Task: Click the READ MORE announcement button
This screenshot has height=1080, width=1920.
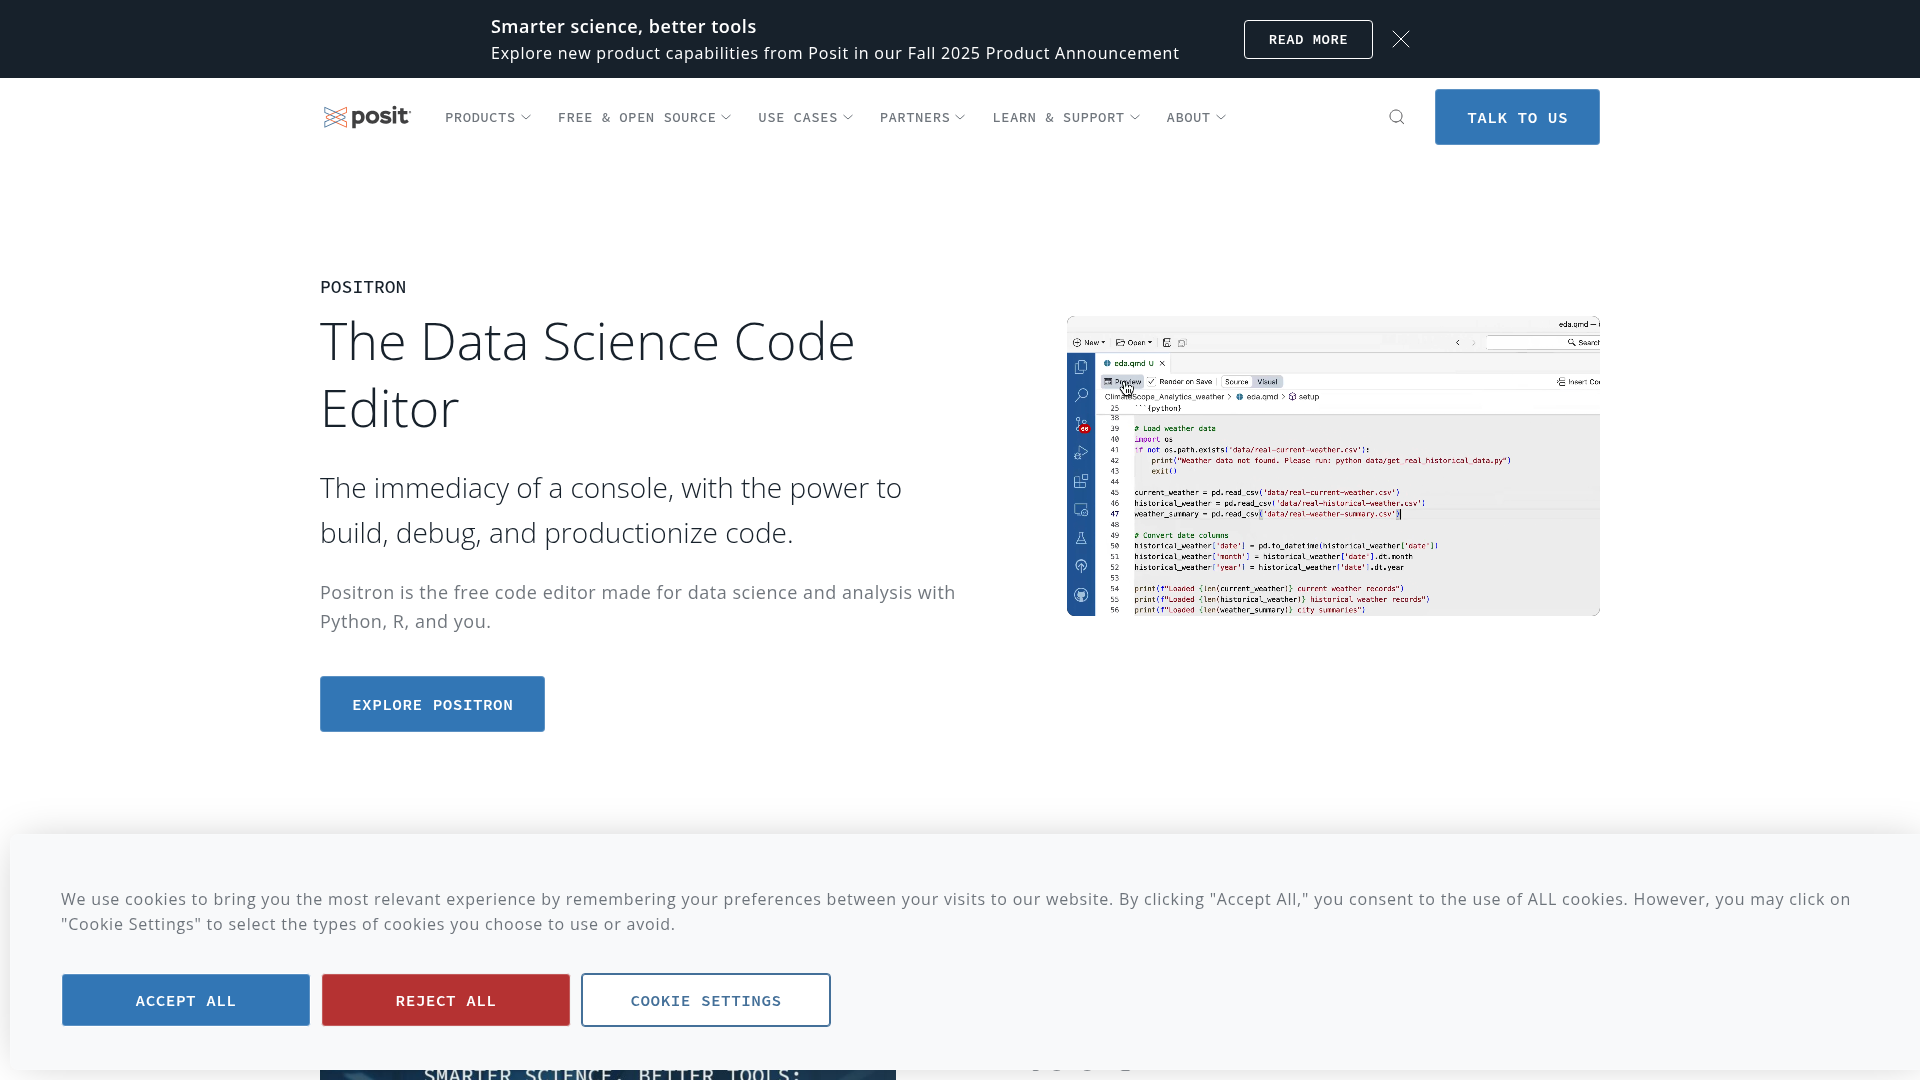Action: [x=1308, y=39]
